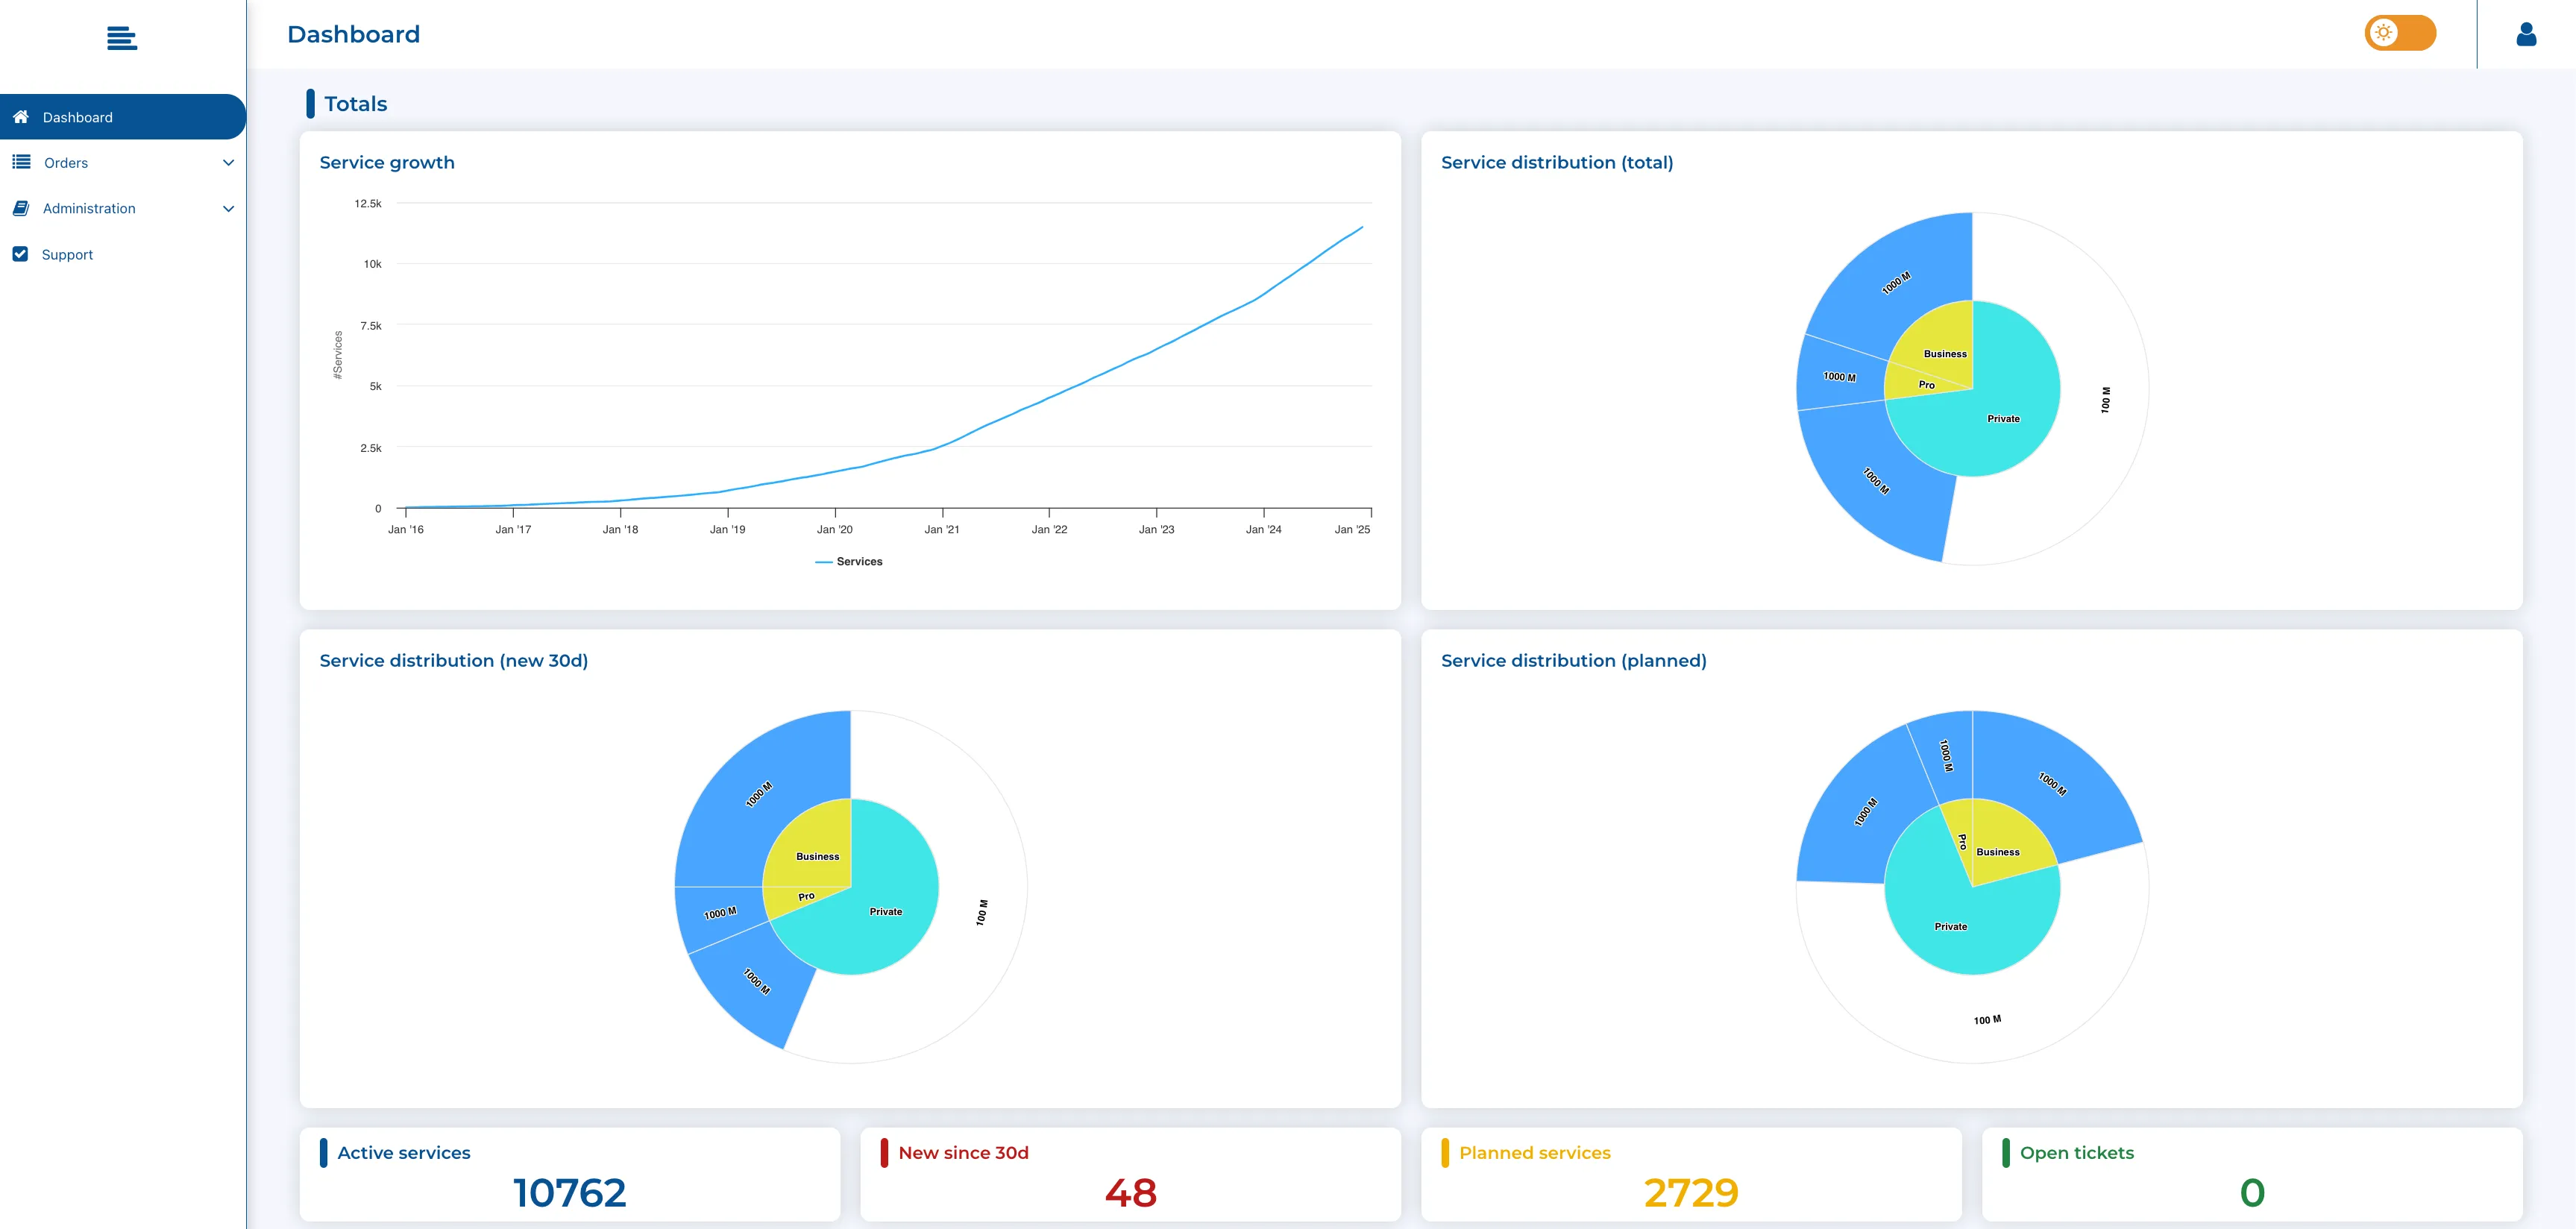Open the user profile icon

[2526, 35]
